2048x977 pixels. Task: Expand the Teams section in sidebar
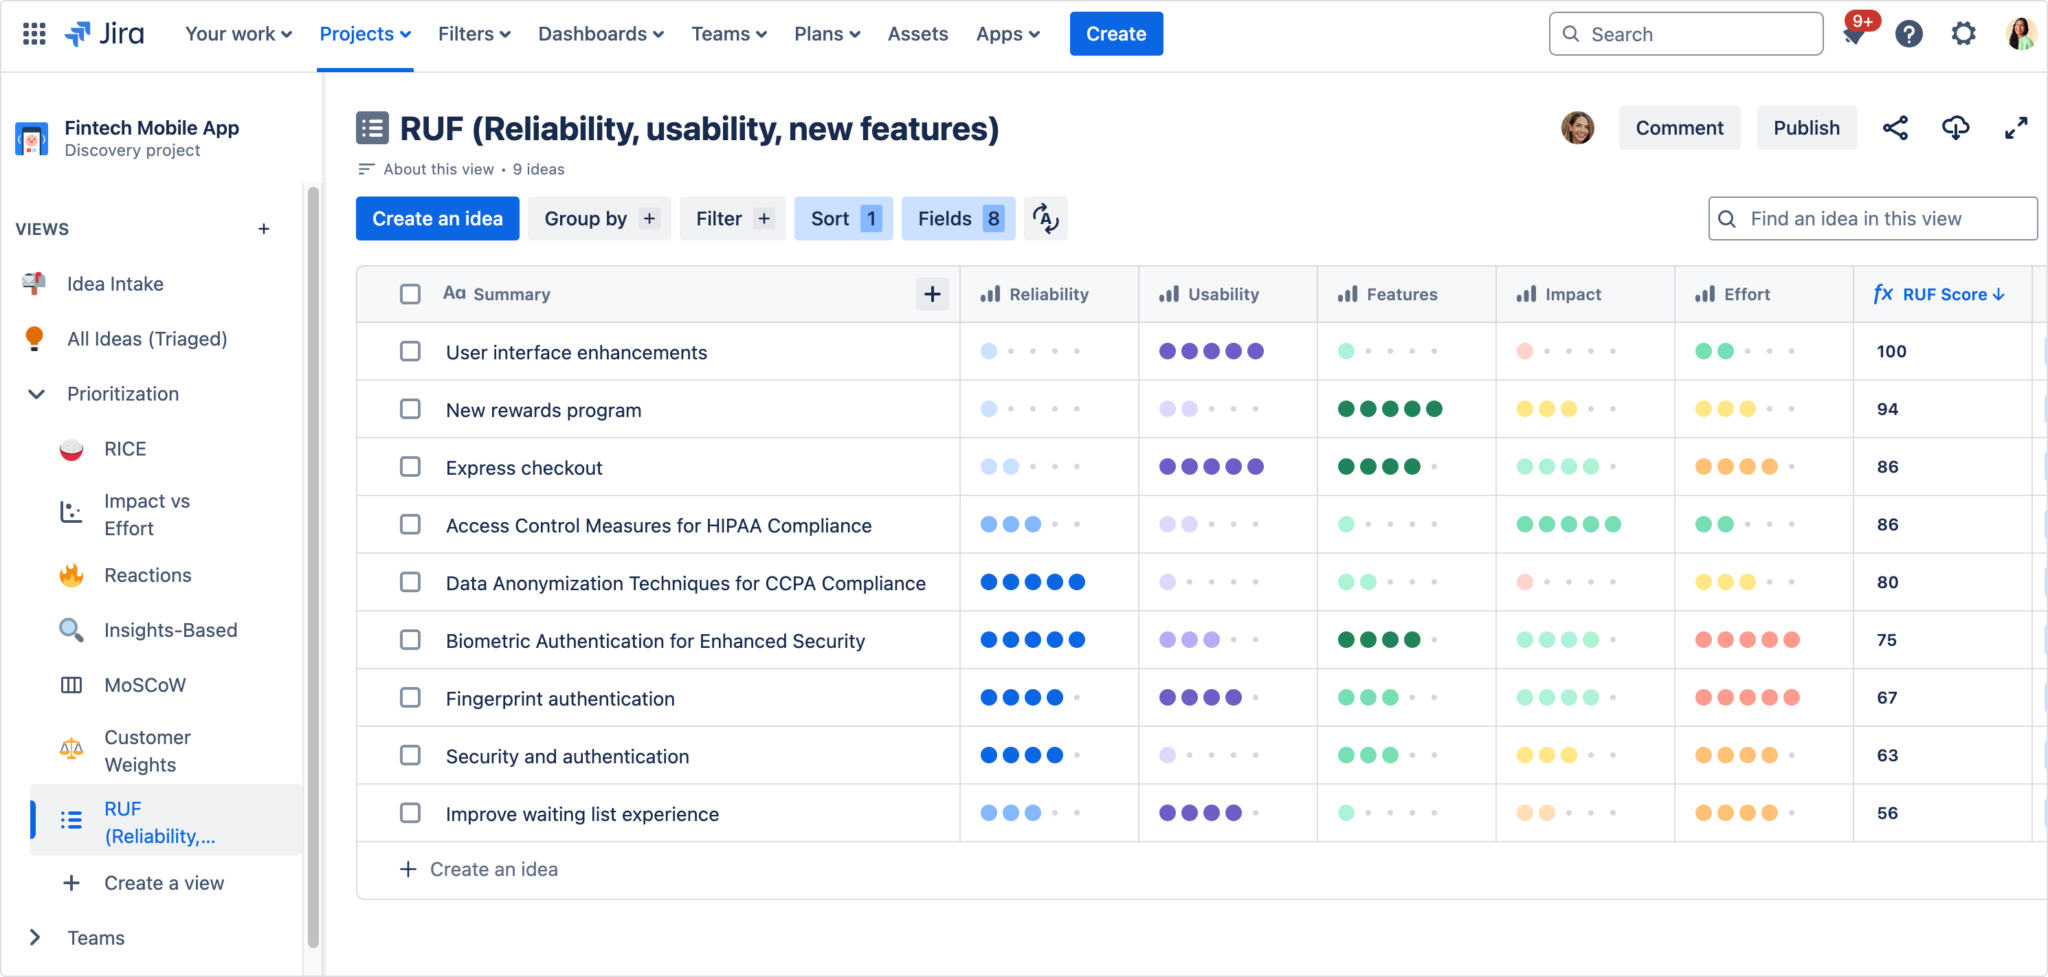tap(36, 938)
